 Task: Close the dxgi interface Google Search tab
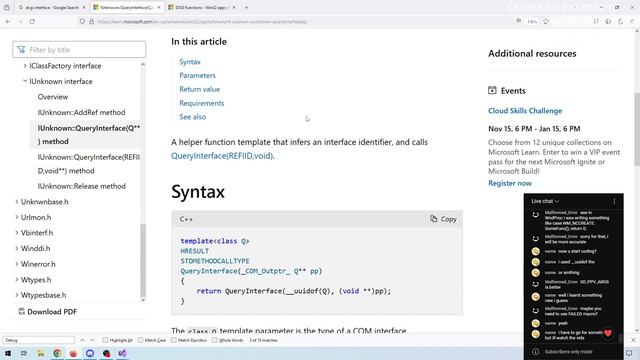click(84, 7)
